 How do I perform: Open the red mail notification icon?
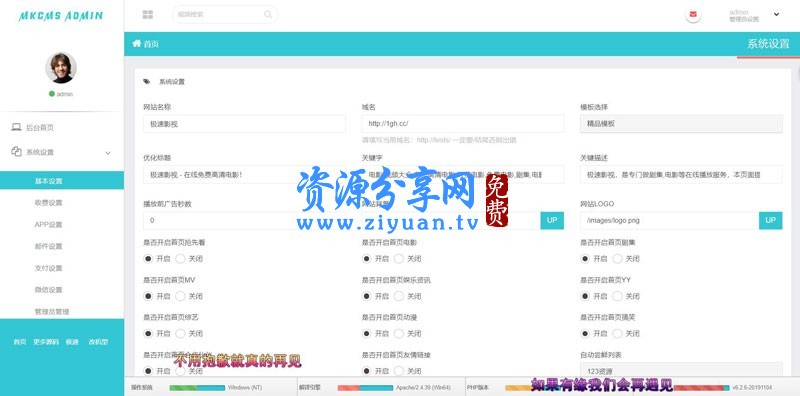coord(693,14)
